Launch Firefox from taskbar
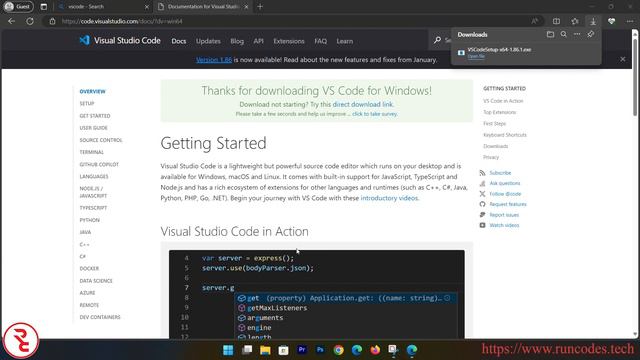This screenshot has width=640, height=360. (375, 350)
